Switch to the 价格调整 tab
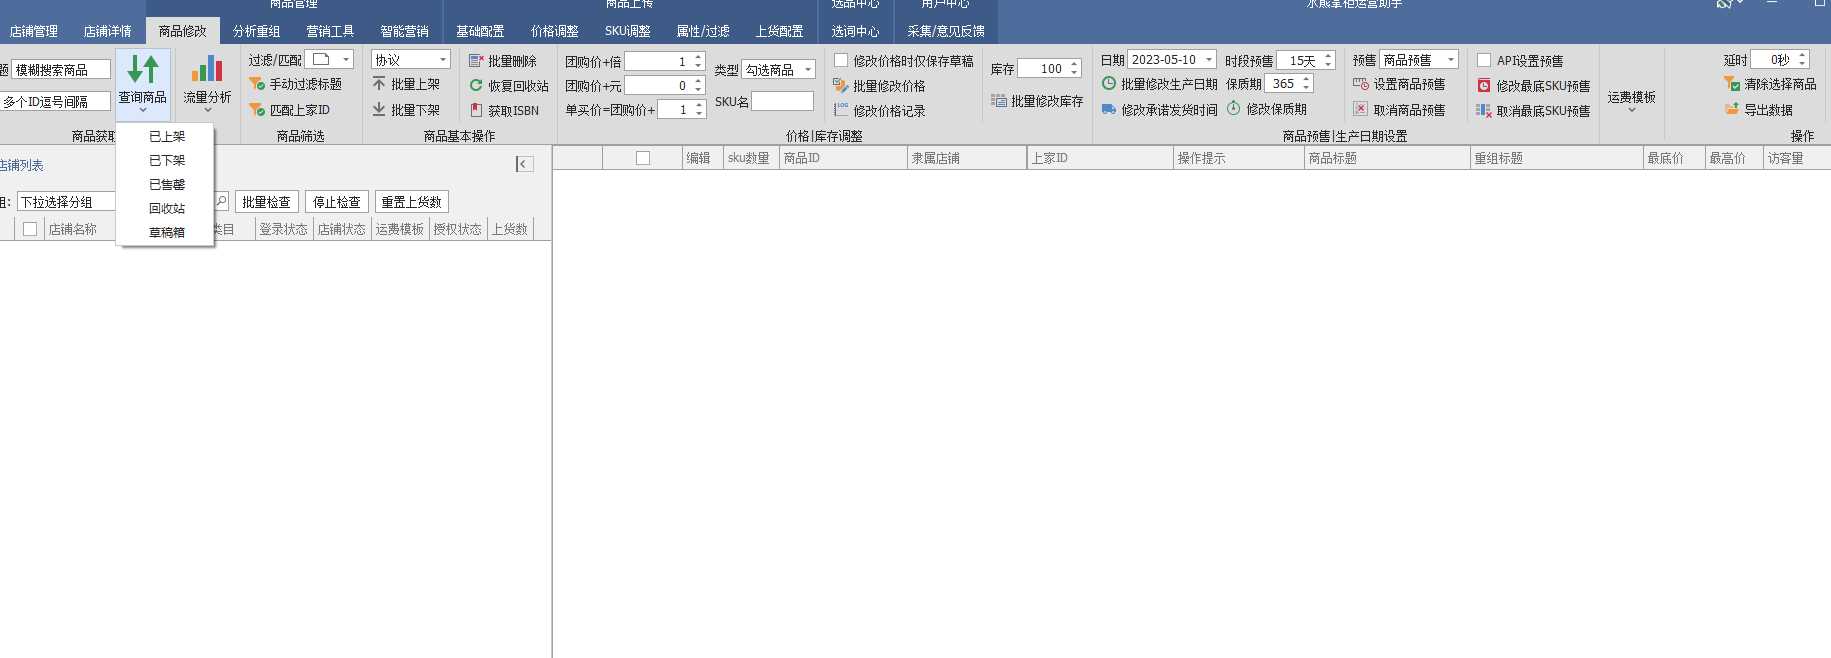 tap(554, 31)
